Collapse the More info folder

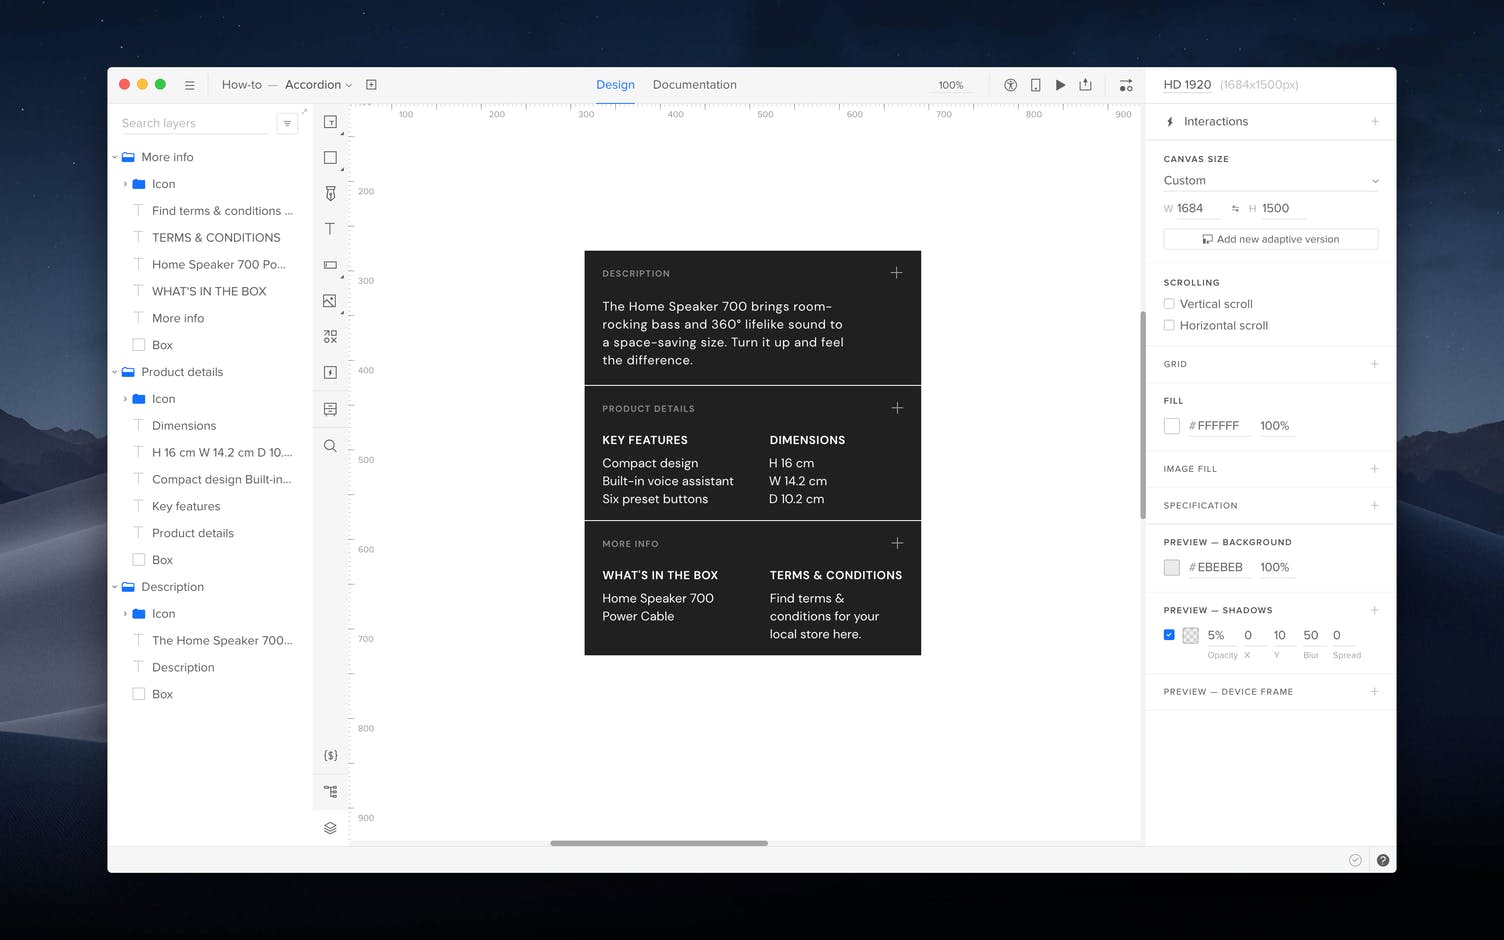coord(114,157)
